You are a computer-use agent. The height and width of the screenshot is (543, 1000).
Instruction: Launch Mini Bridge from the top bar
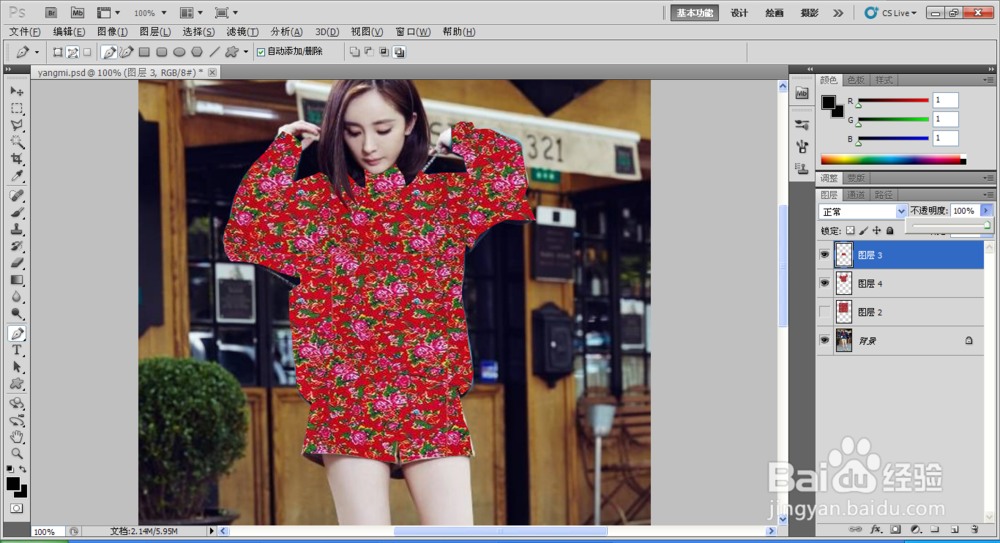click(77, 13)
